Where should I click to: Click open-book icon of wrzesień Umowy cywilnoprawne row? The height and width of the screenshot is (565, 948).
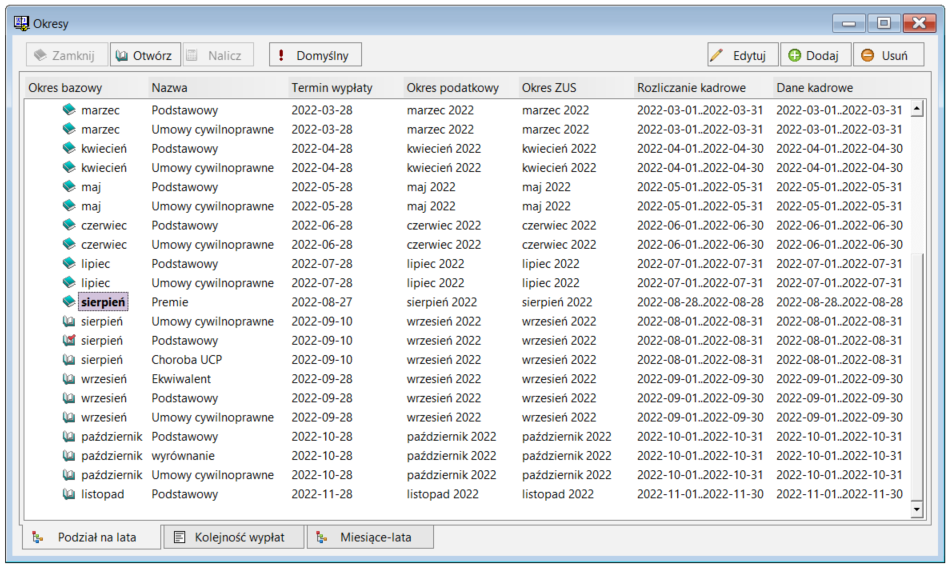click(x=70, y=417)
